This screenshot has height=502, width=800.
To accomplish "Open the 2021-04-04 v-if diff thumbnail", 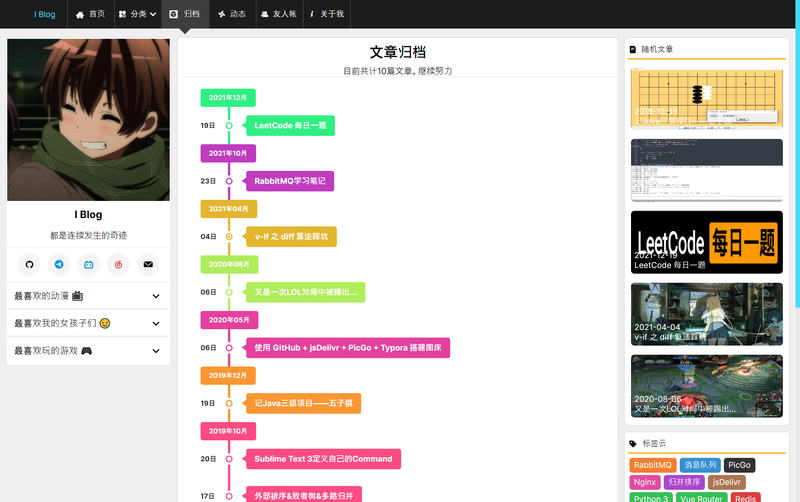I will (x=707, y=314).
